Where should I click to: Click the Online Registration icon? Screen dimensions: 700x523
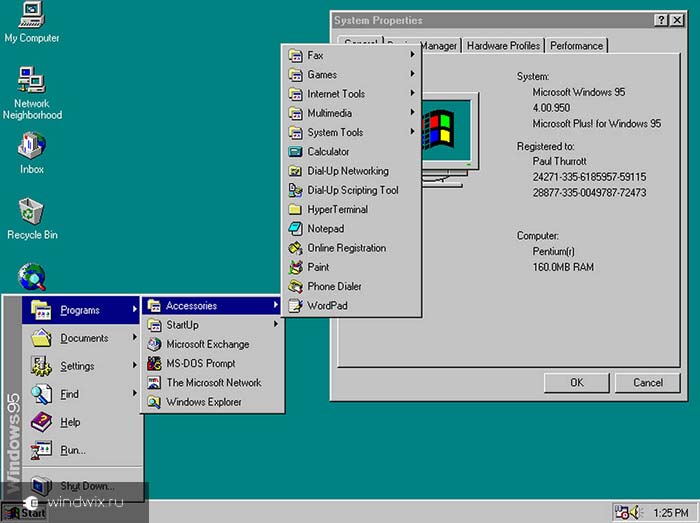(x=295, y=248)
